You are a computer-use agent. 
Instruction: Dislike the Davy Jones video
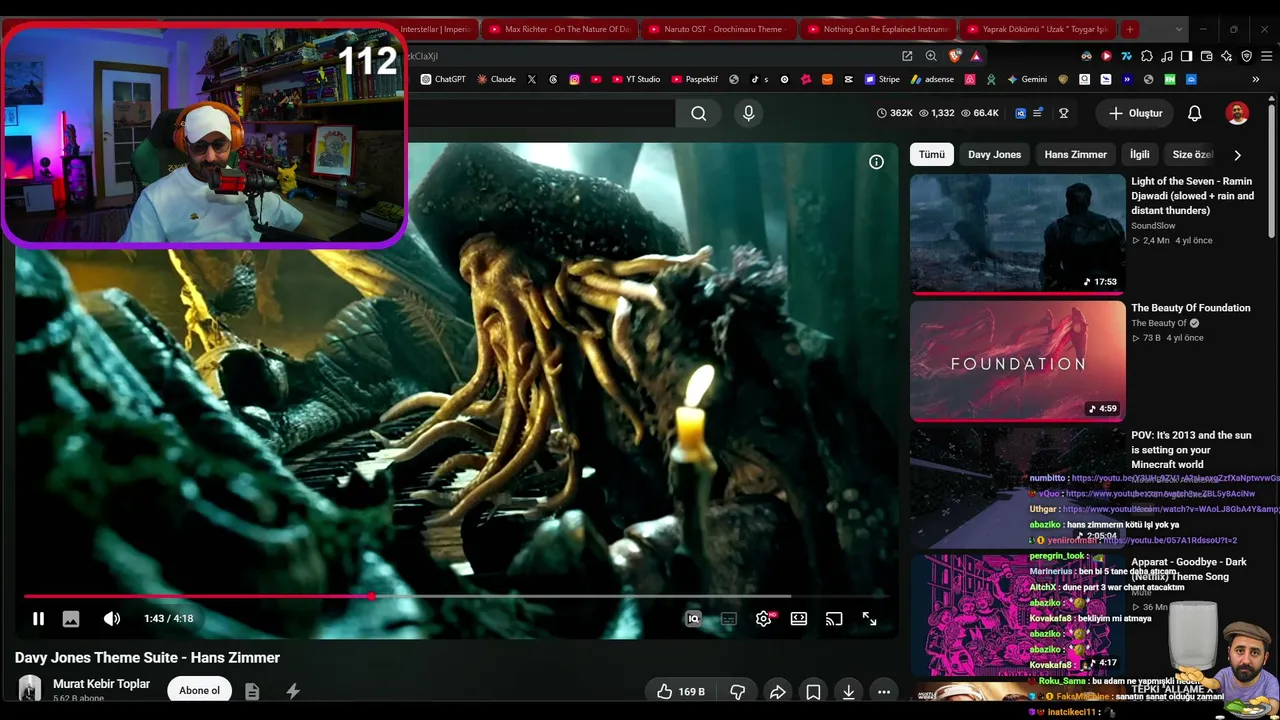(x=738, y=691)
